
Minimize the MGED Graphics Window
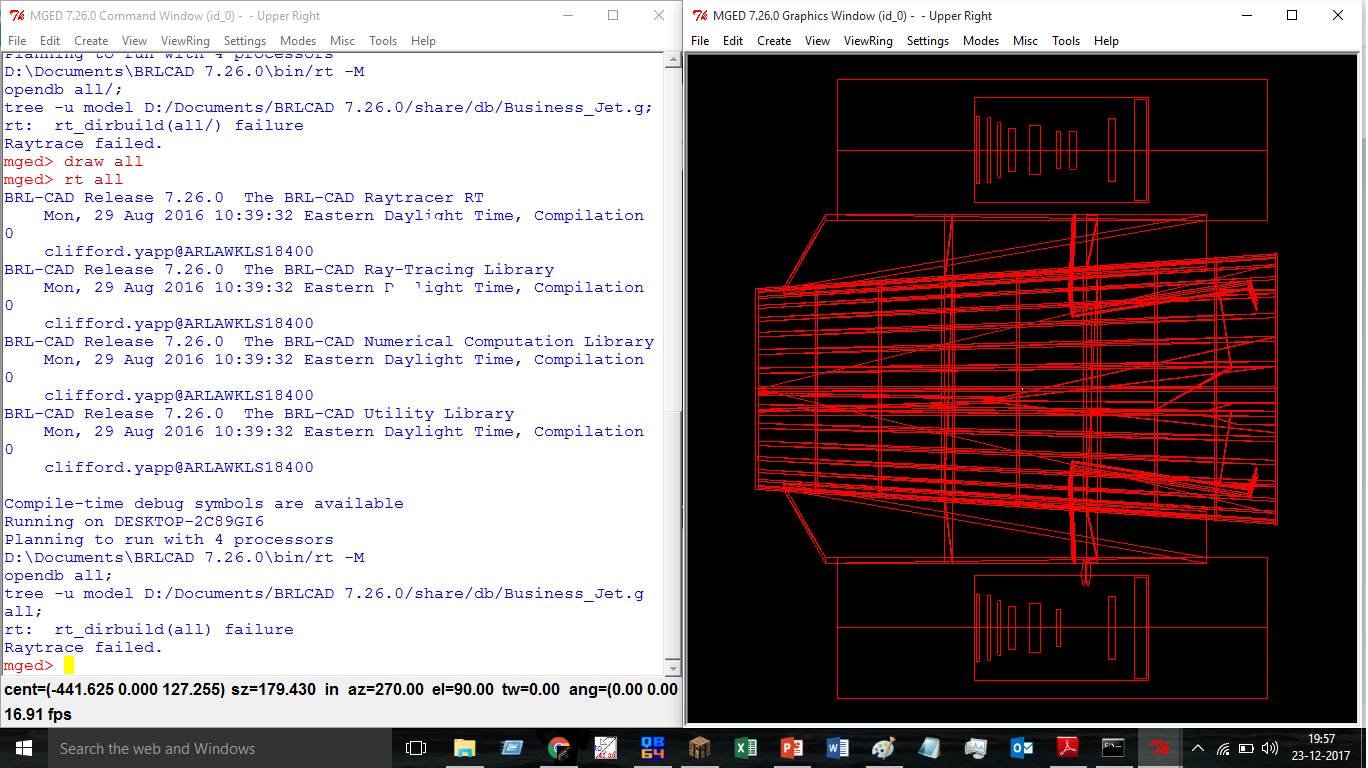pos(1246,15)
